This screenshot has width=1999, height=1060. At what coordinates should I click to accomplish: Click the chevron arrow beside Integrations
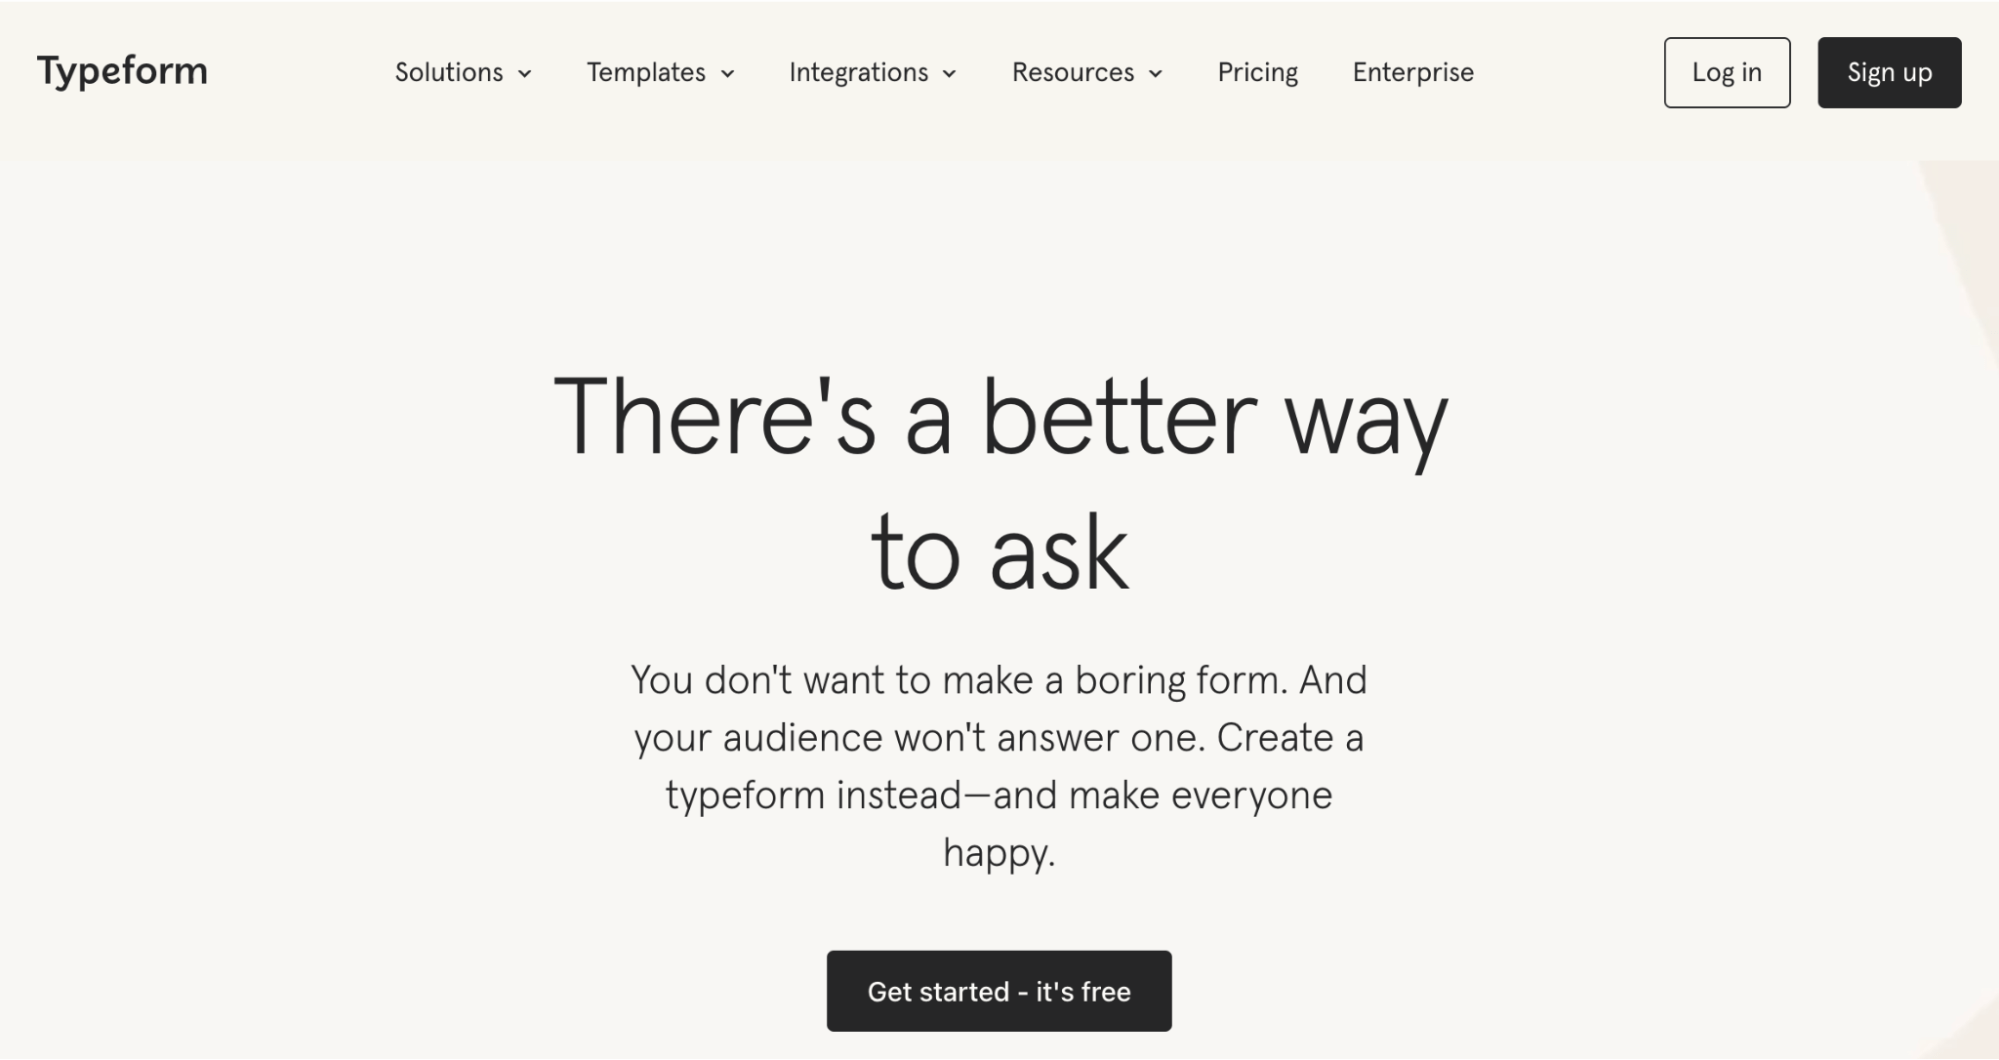tap(950, 73)
